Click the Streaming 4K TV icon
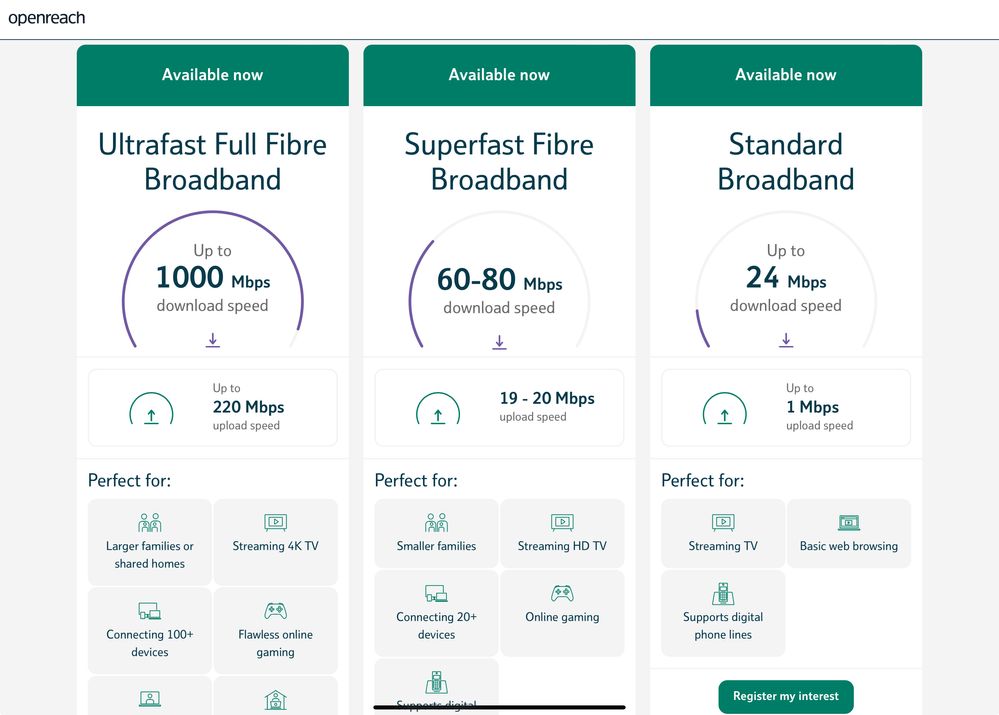 (275, 522)
